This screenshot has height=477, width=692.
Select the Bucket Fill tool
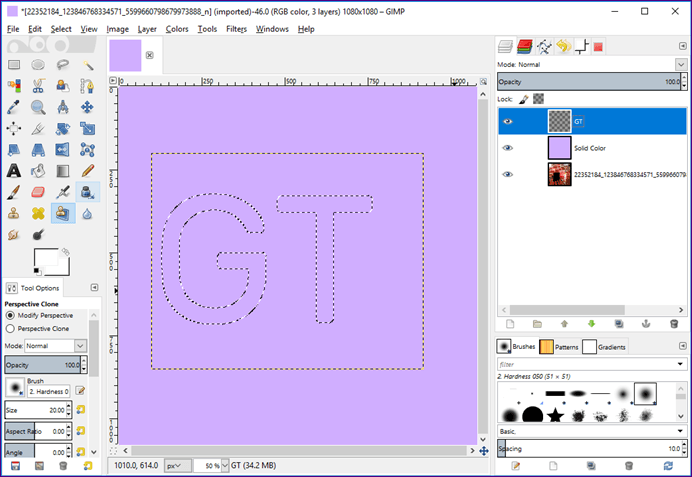pyautogui.click(x=38, y=171)
